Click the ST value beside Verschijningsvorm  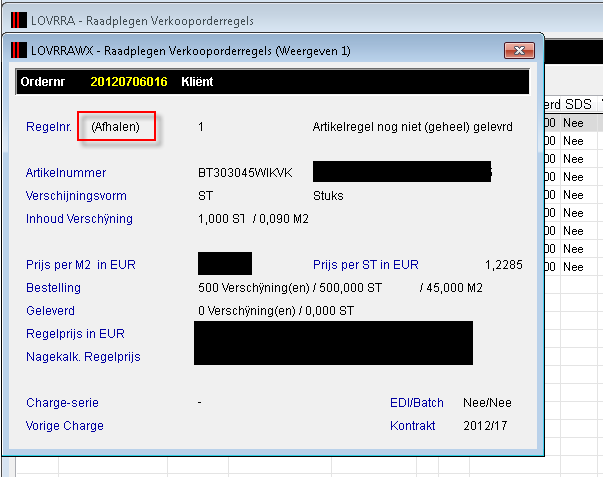point(205,196)
